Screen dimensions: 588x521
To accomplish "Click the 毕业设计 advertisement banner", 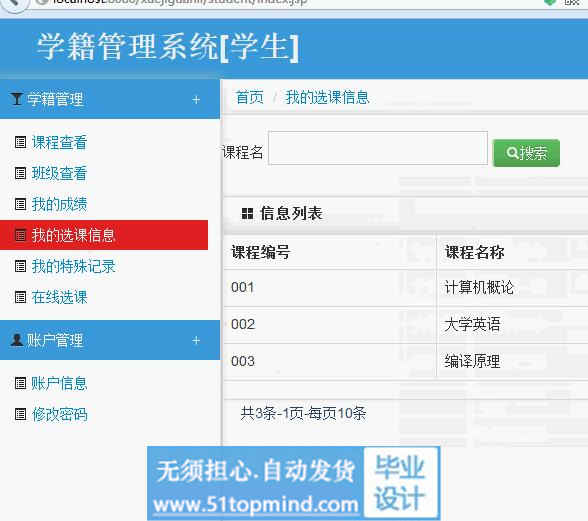I will [x=293, y=483].
